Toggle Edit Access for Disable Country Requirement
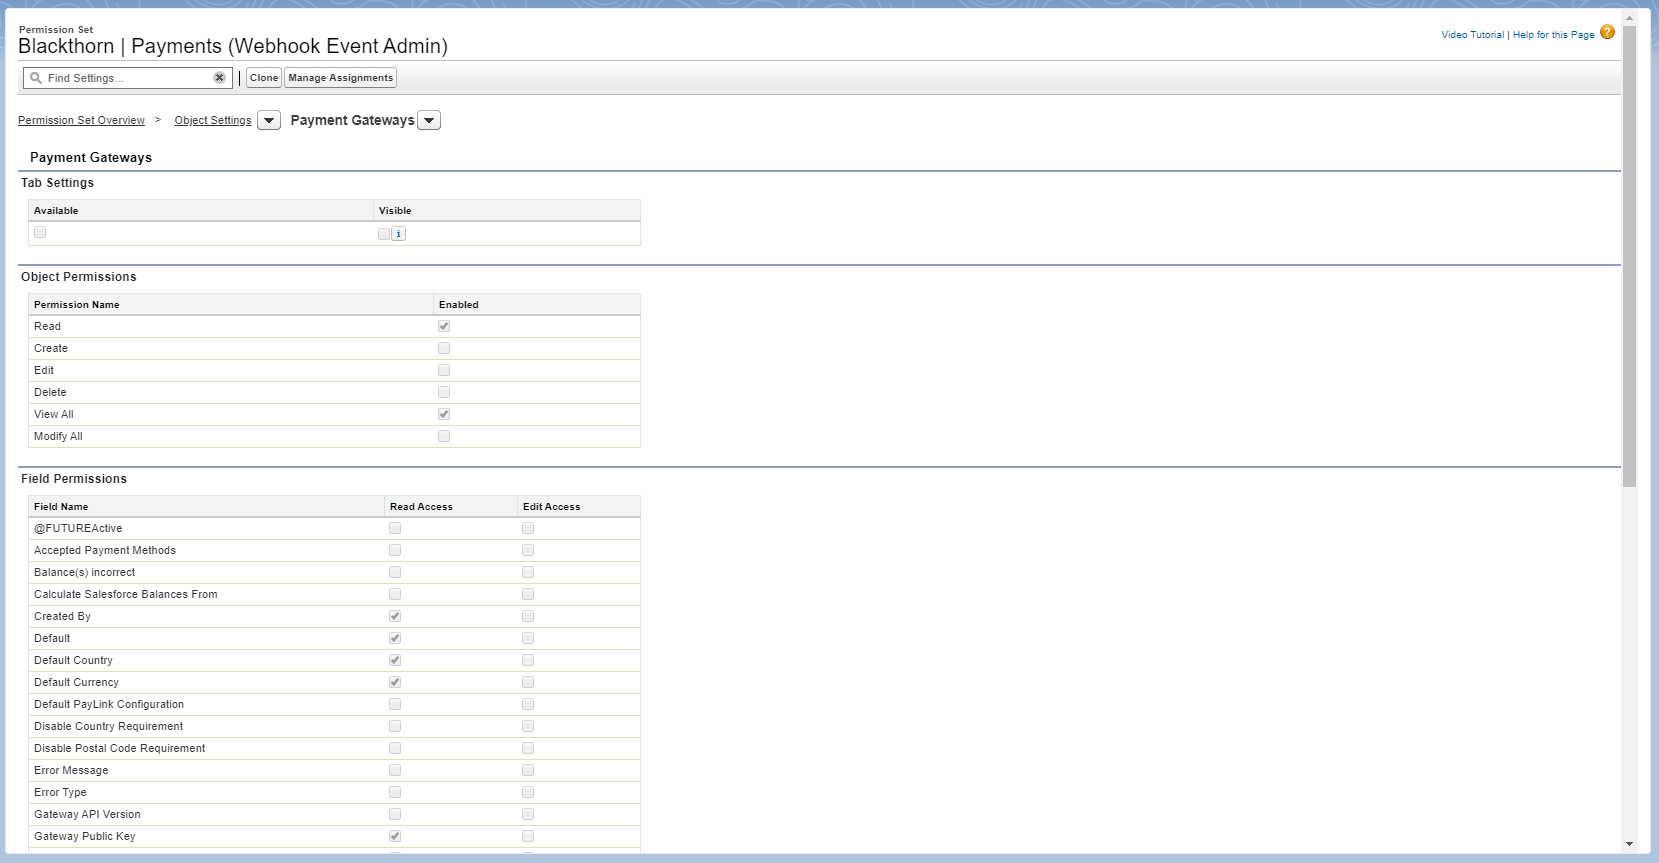1659x863 pixels. point(528,726)
